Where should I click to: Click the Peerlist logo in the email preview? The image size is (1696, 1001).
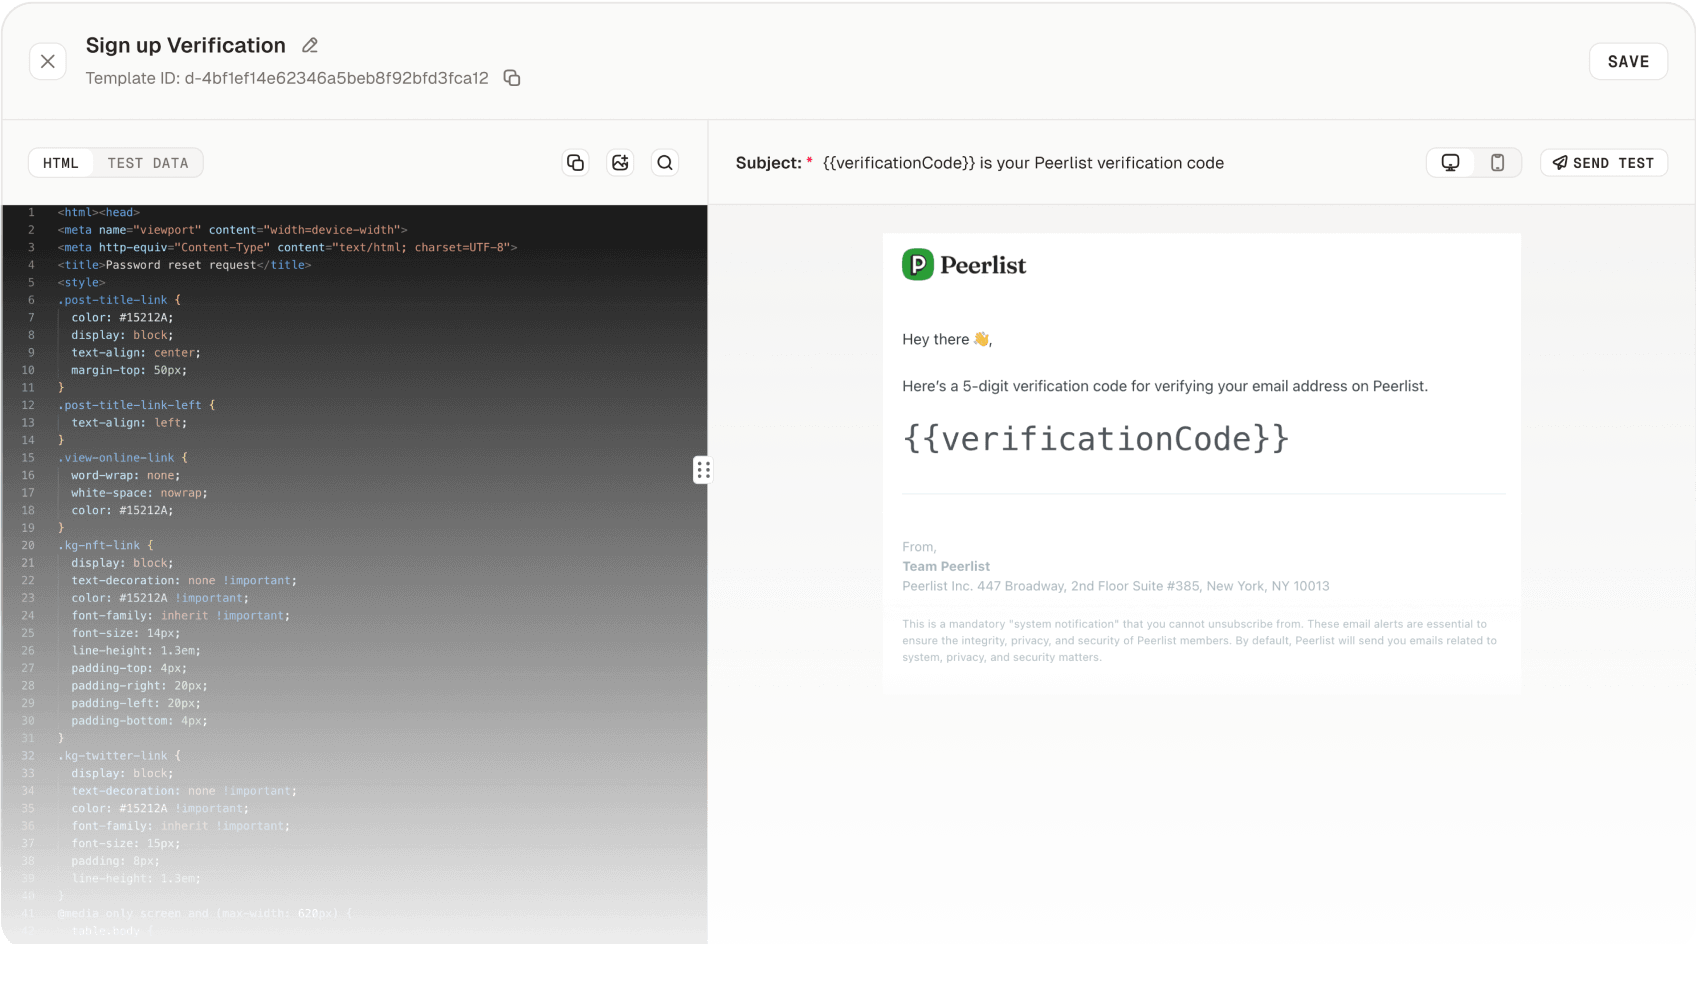pyautogui.click(x=963, y=265)
